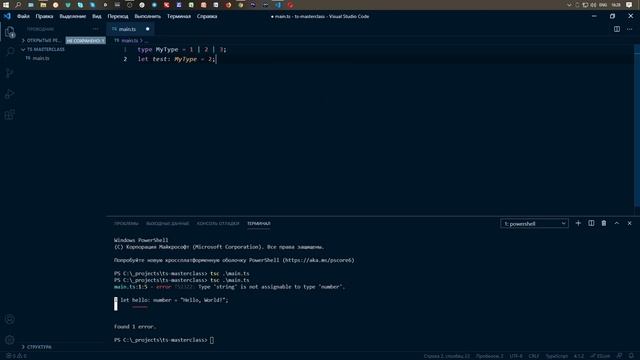The image size is (640, 360).
Task: Open the Переход menu
Action: click(118, 16)
